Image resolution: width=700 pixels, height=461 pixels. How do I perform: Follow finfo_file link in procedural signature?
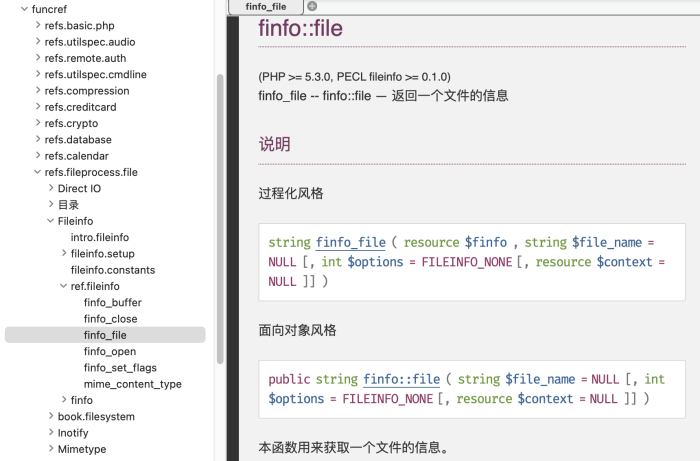pyautogui.click(x=350, y=242)
